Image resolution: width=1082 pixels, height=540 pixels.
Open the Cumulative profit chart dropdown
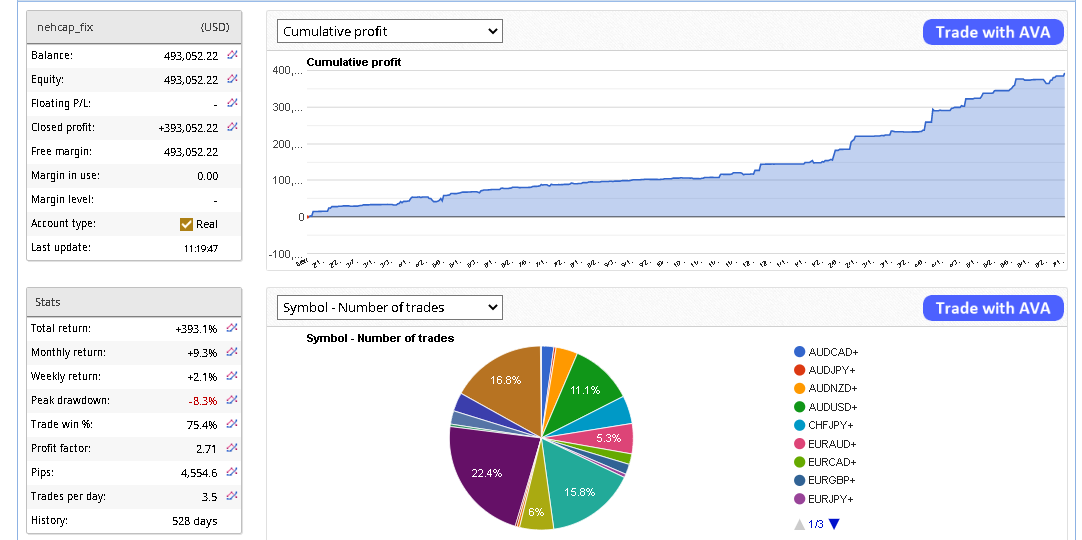389,32
